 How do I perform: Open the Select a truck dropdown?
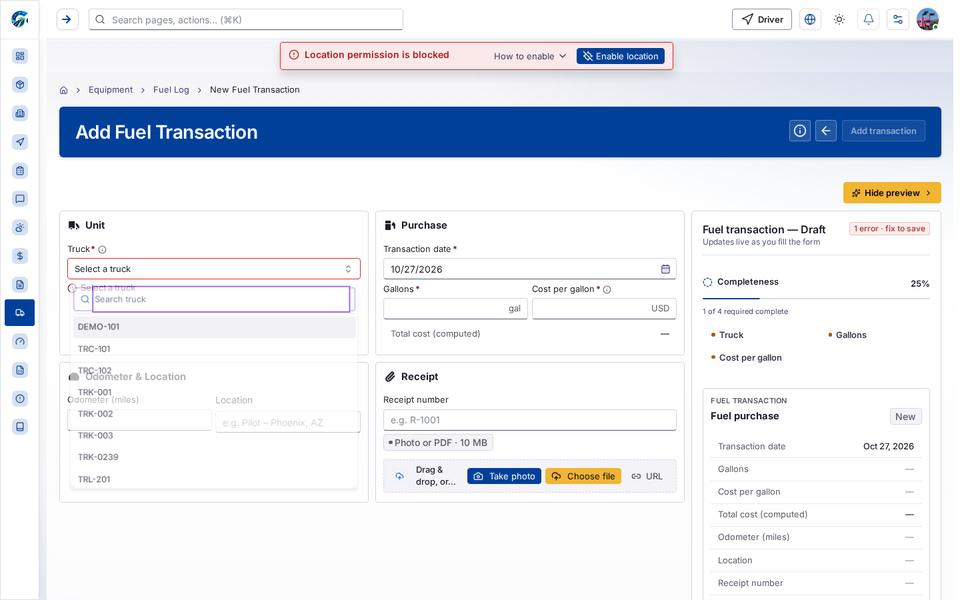(214, 269)
